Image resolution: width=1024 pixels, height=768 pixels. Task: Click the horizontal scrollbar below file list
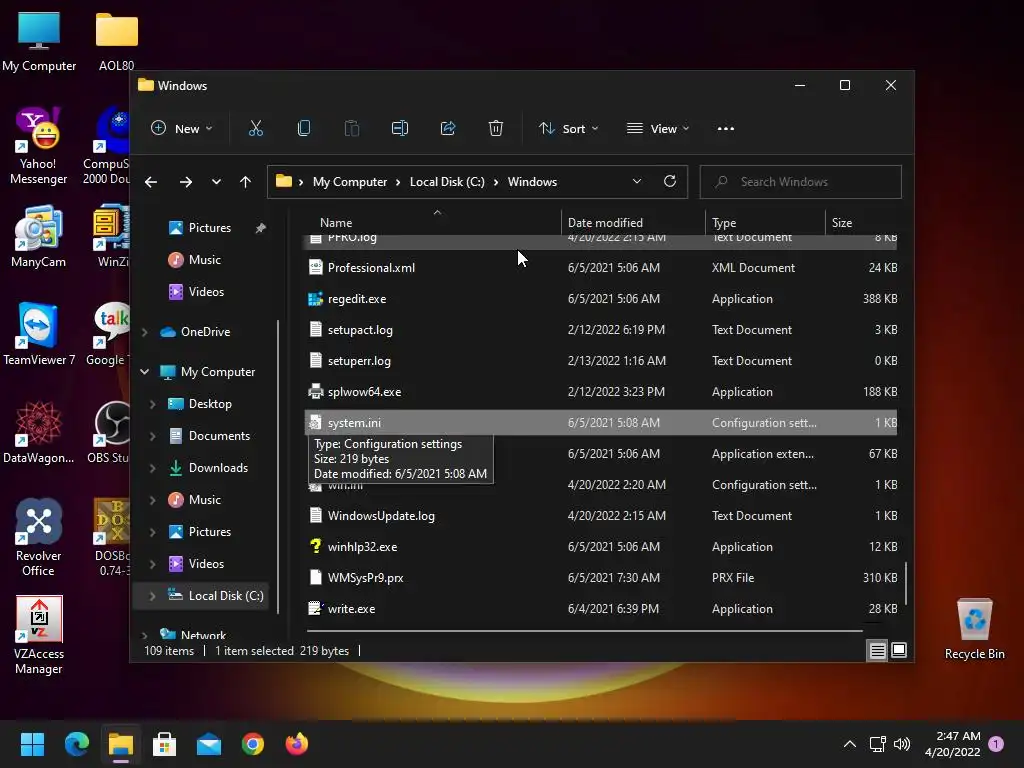(x=584, y=631)
